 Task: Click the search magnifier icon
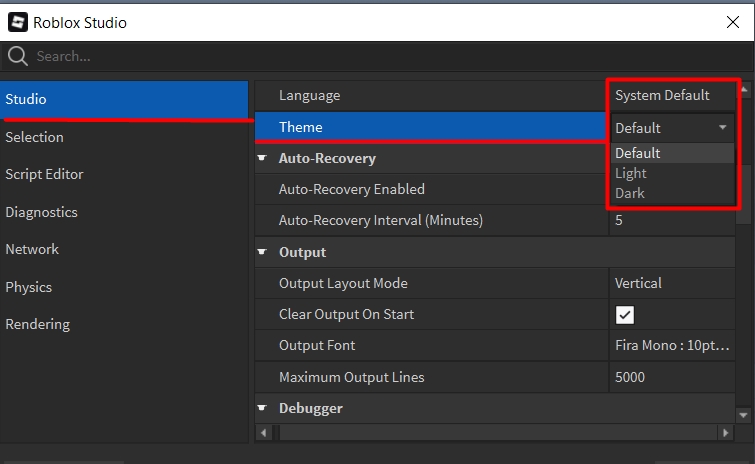[18, 56]
